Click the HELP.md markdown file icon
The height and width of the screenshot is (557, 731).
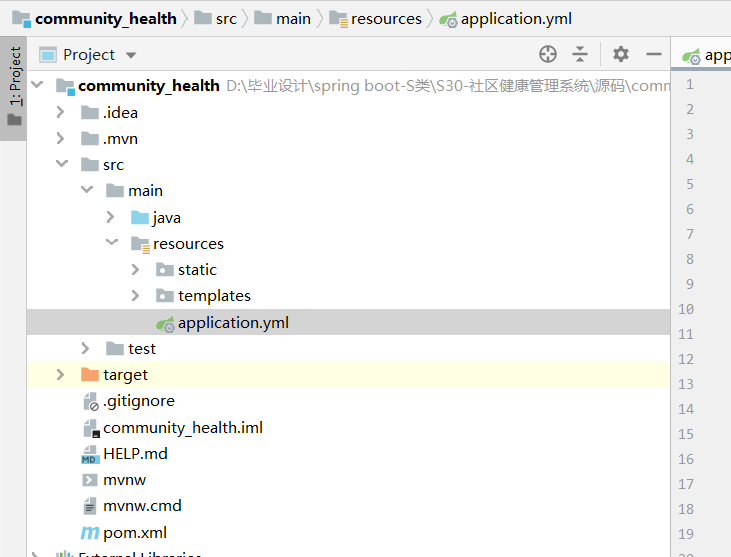point(90,454)
